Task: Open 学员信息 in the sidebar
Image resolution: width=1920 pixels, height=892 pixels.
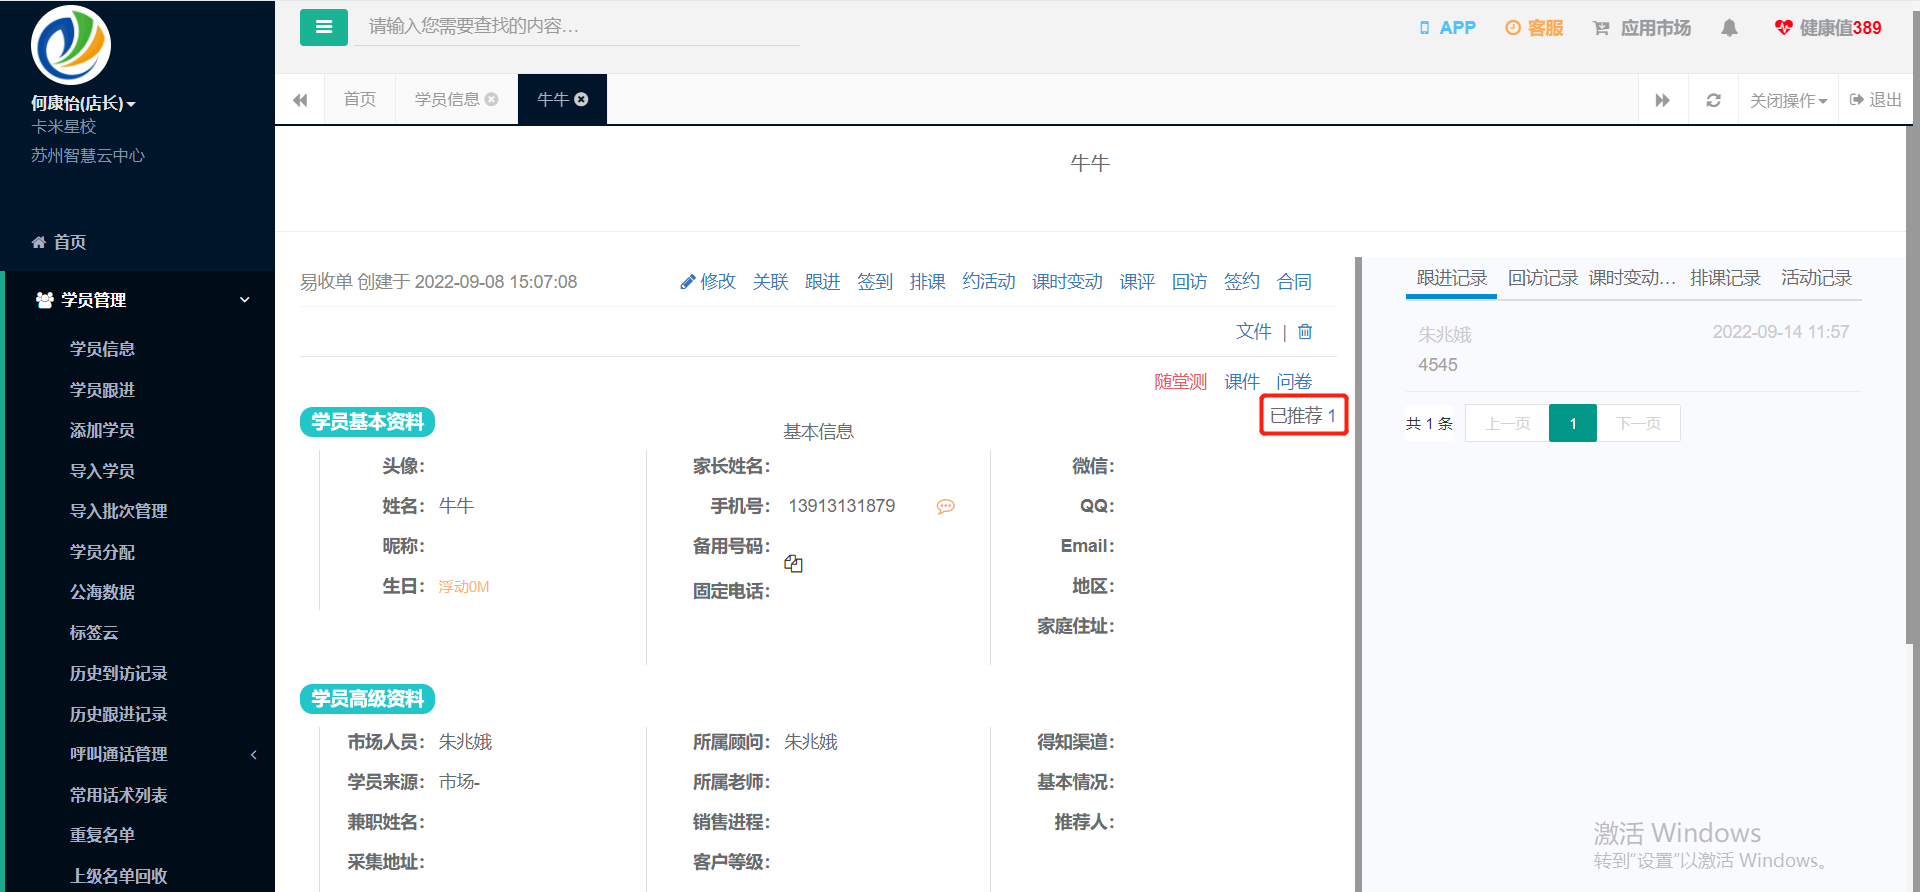Action: click(x=102, y=349)
